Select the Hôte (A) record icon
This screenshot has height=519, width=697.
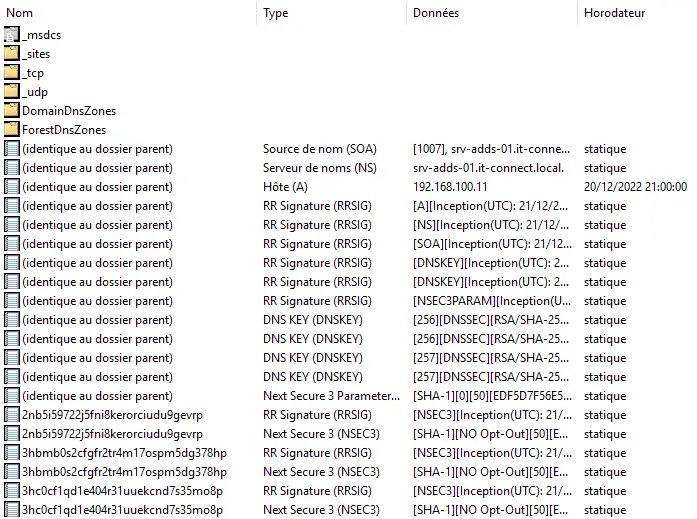pos(12,187)
